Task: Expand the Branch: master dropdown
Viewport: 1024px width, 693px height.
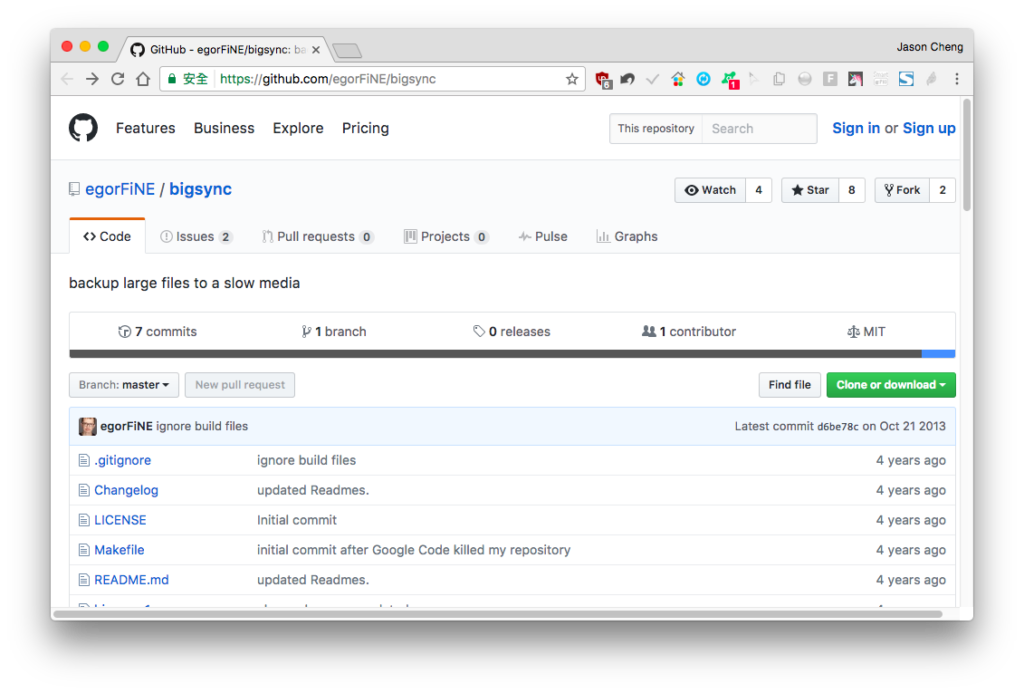Action: point(124,385)
